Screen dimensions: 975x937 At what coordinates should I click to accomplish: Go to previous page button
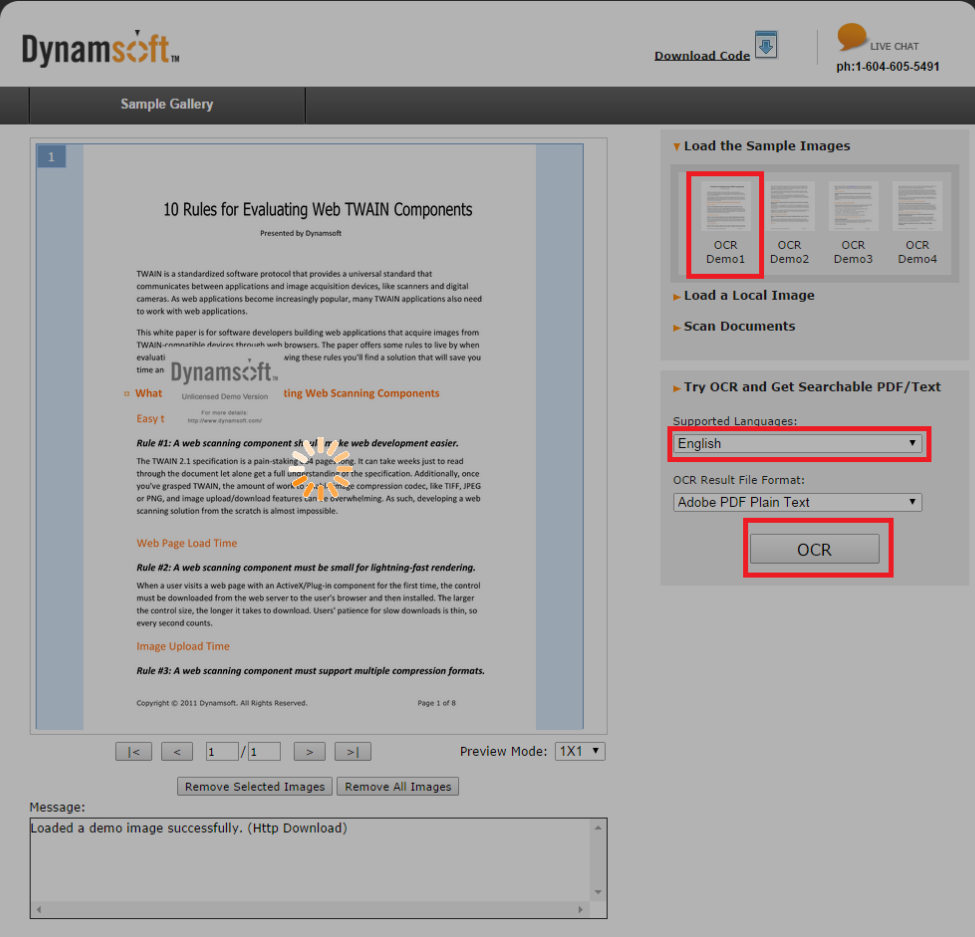[x=176, y=751]
